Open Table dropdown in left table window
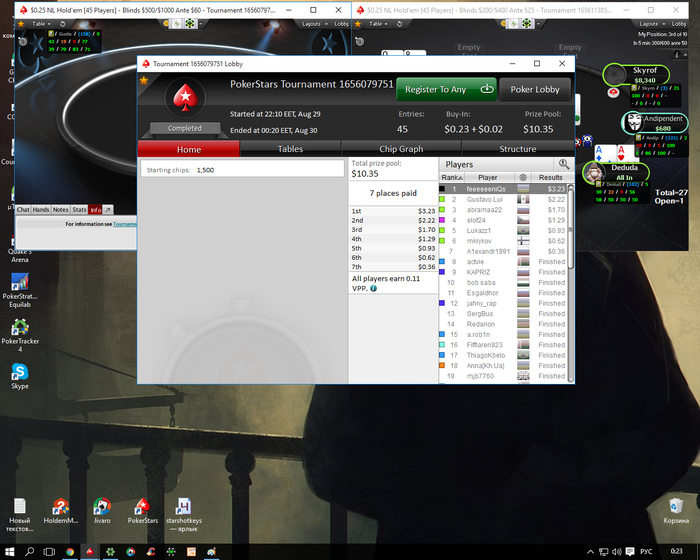Screen dimensions: 700x560 point(41,24)
